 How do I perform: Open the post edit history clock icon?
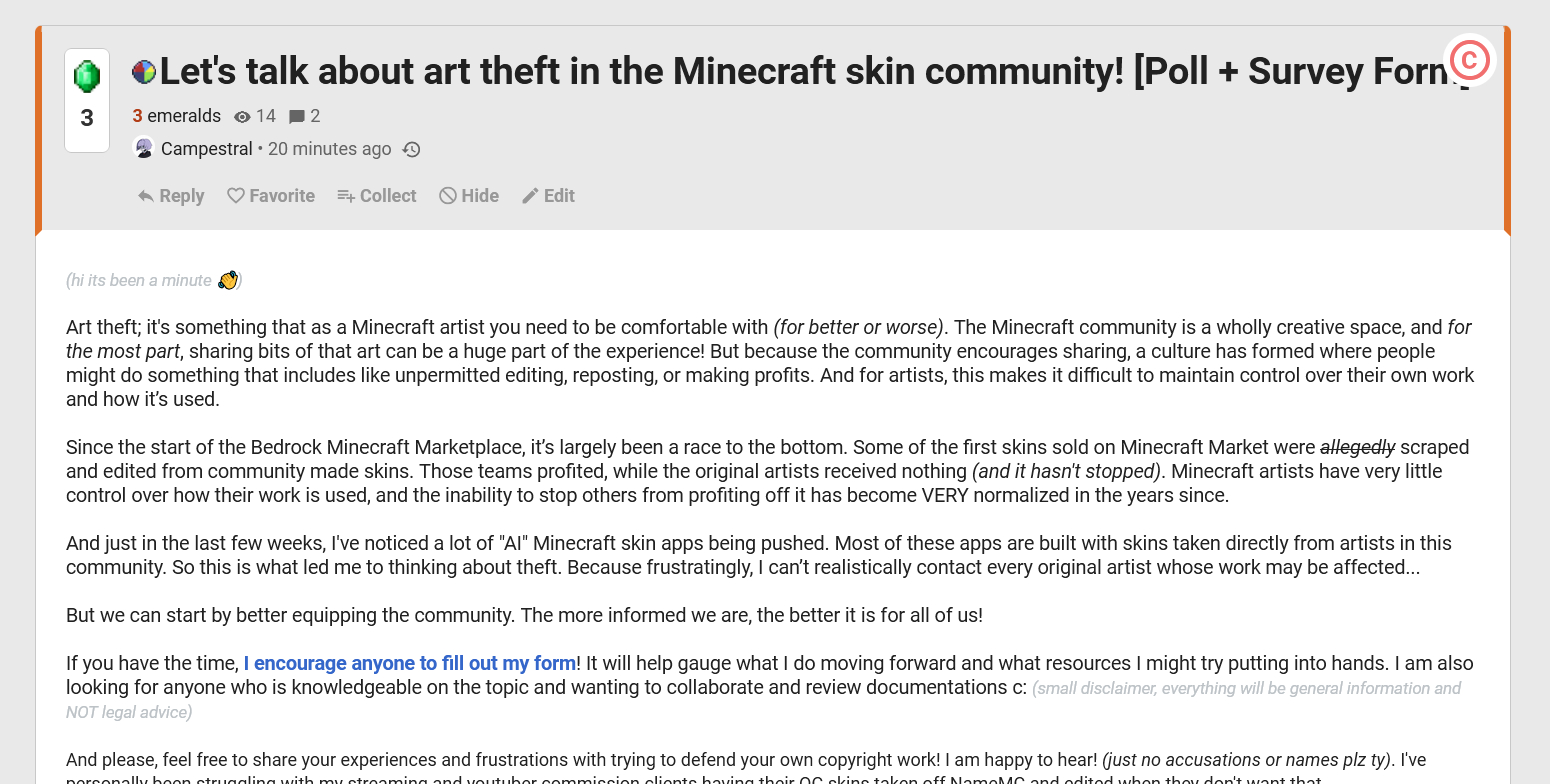411,150
